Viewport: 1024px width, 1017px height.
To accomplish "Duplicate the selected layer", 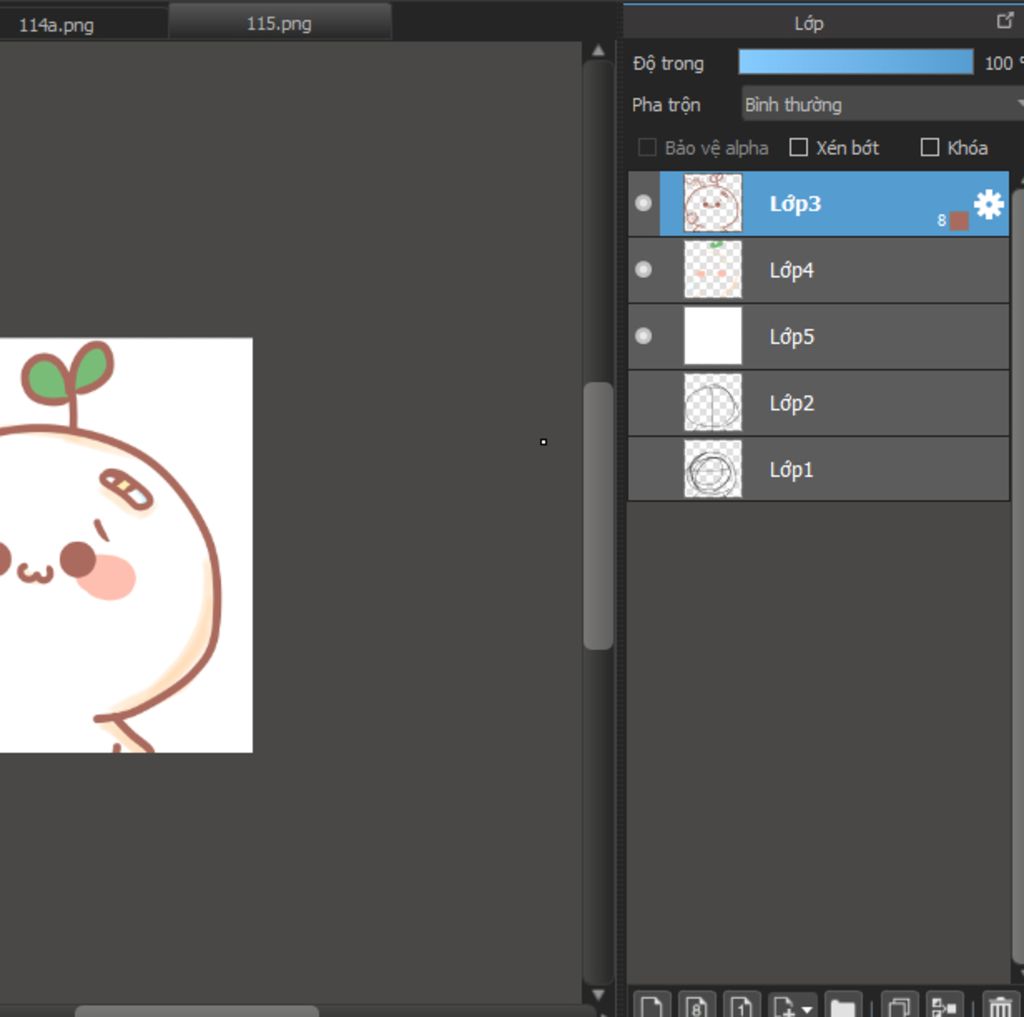I will (899, 1005).
